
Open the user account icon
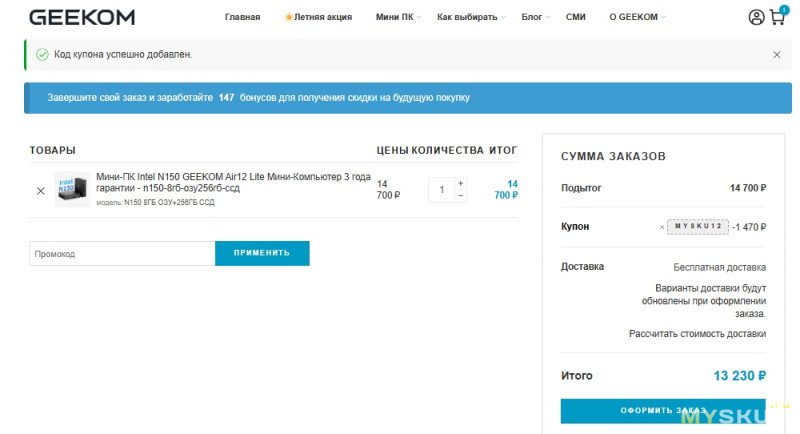click(756, 17)
